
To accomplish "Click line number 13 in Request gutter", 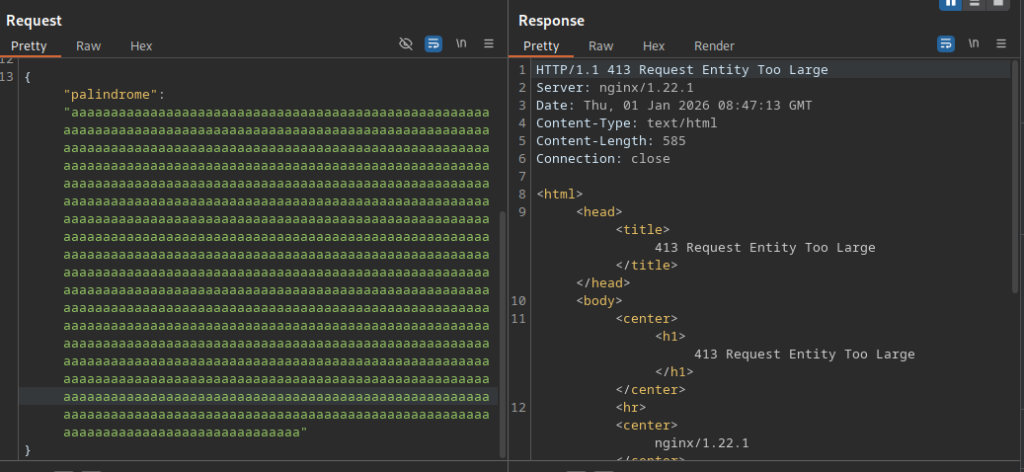I will [x=7, y=77].
